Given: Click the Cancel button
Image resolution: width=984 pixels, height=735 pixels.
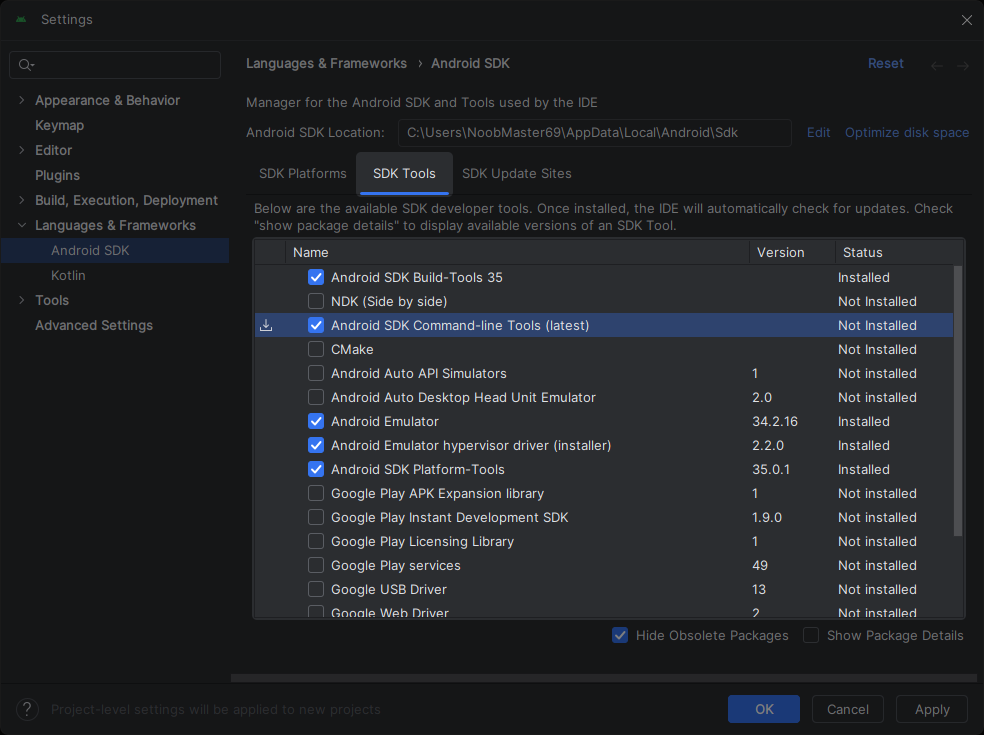Looking at the screenshot, I should pyautogui.click(x=848, y=709).
